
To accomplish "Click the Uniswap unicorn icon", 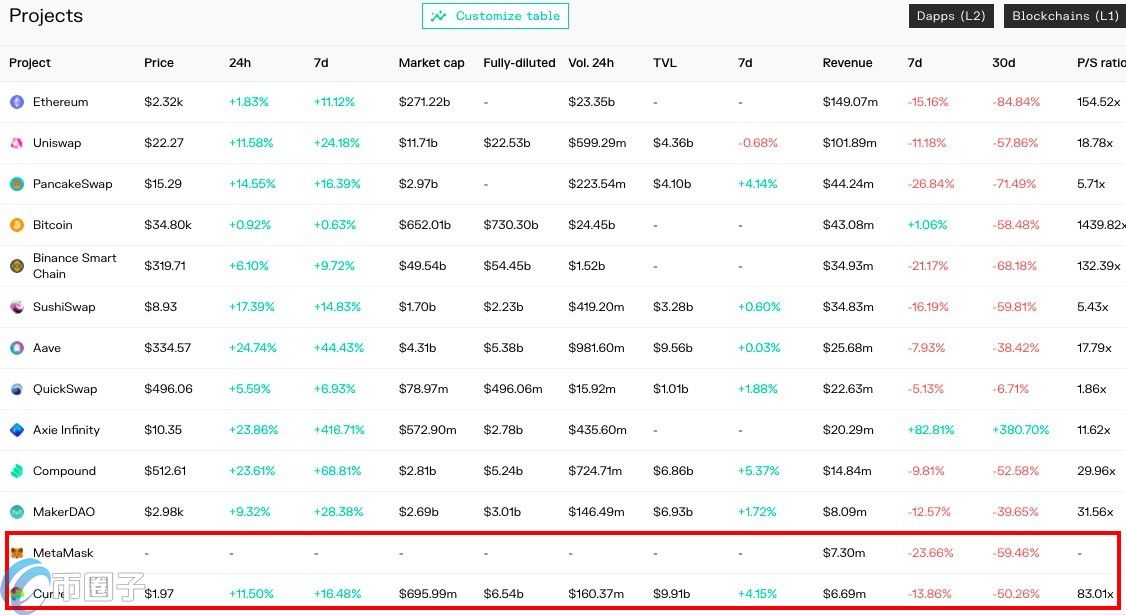I will [x=17, y=143].
